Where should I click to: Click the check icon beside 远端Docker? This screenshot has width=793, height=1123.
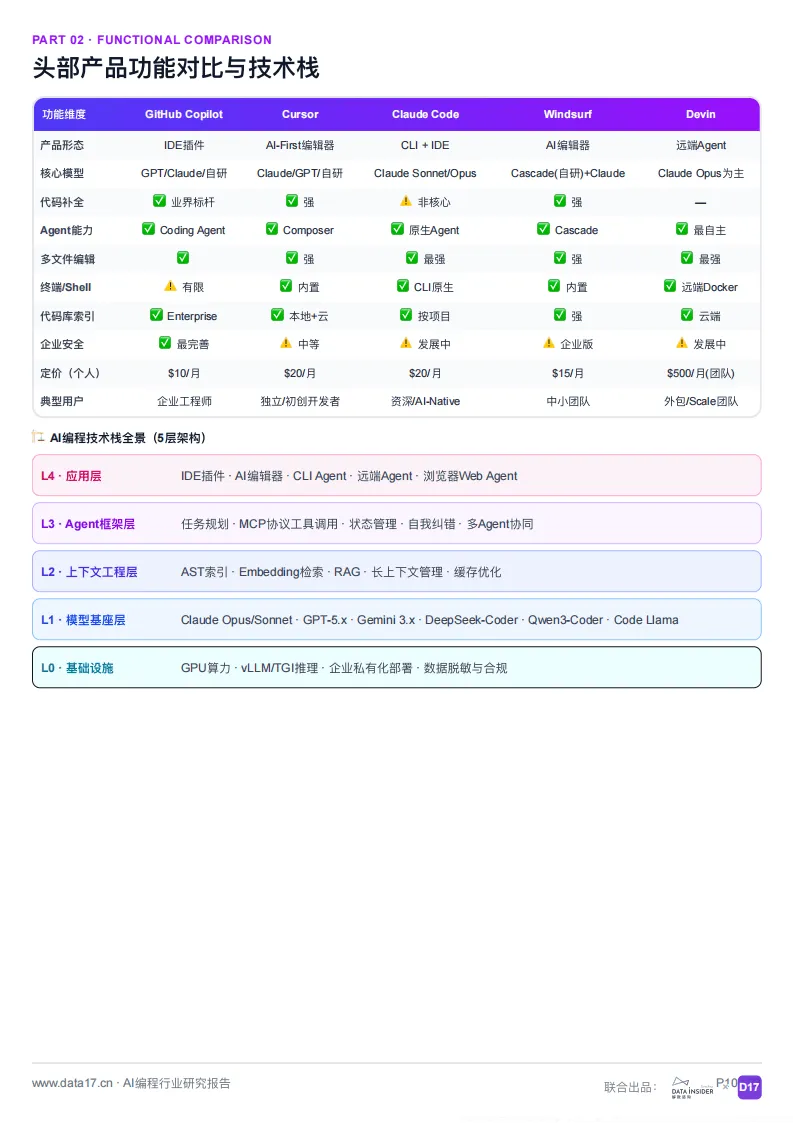(670, 286)
